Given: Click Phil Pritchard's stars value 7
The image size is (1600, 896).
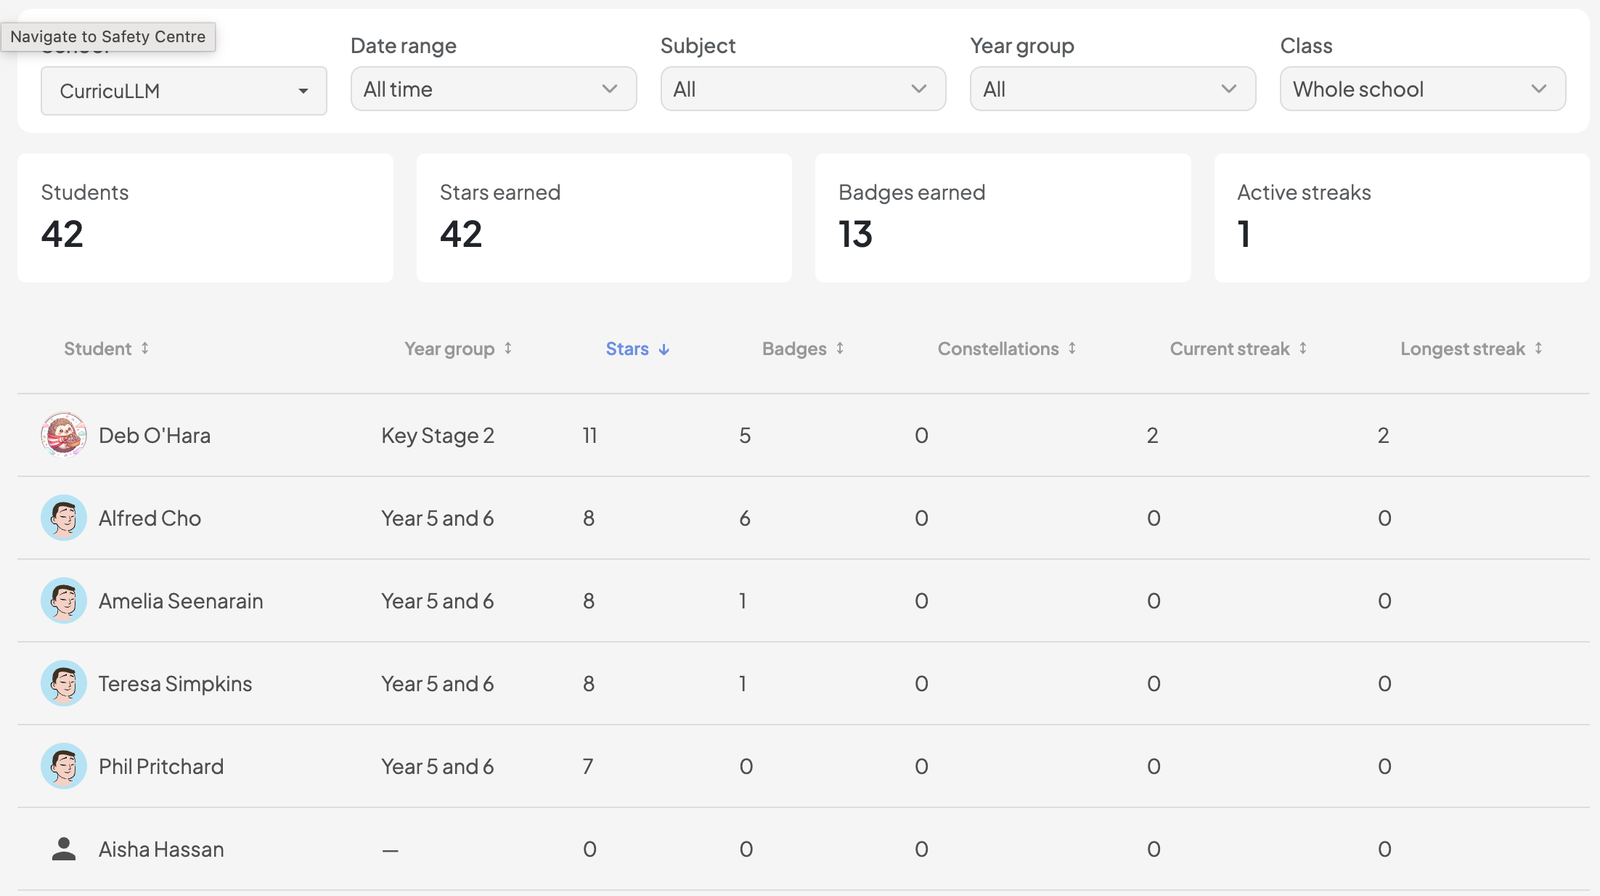Looking at the screenshot, I should (x=588, y=767).
